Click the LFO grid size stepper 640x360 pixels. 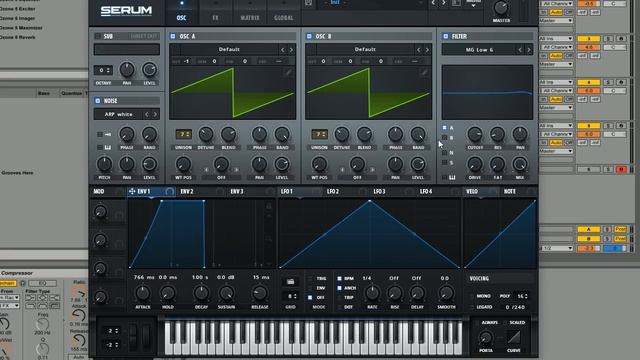(x=291, y=296)
